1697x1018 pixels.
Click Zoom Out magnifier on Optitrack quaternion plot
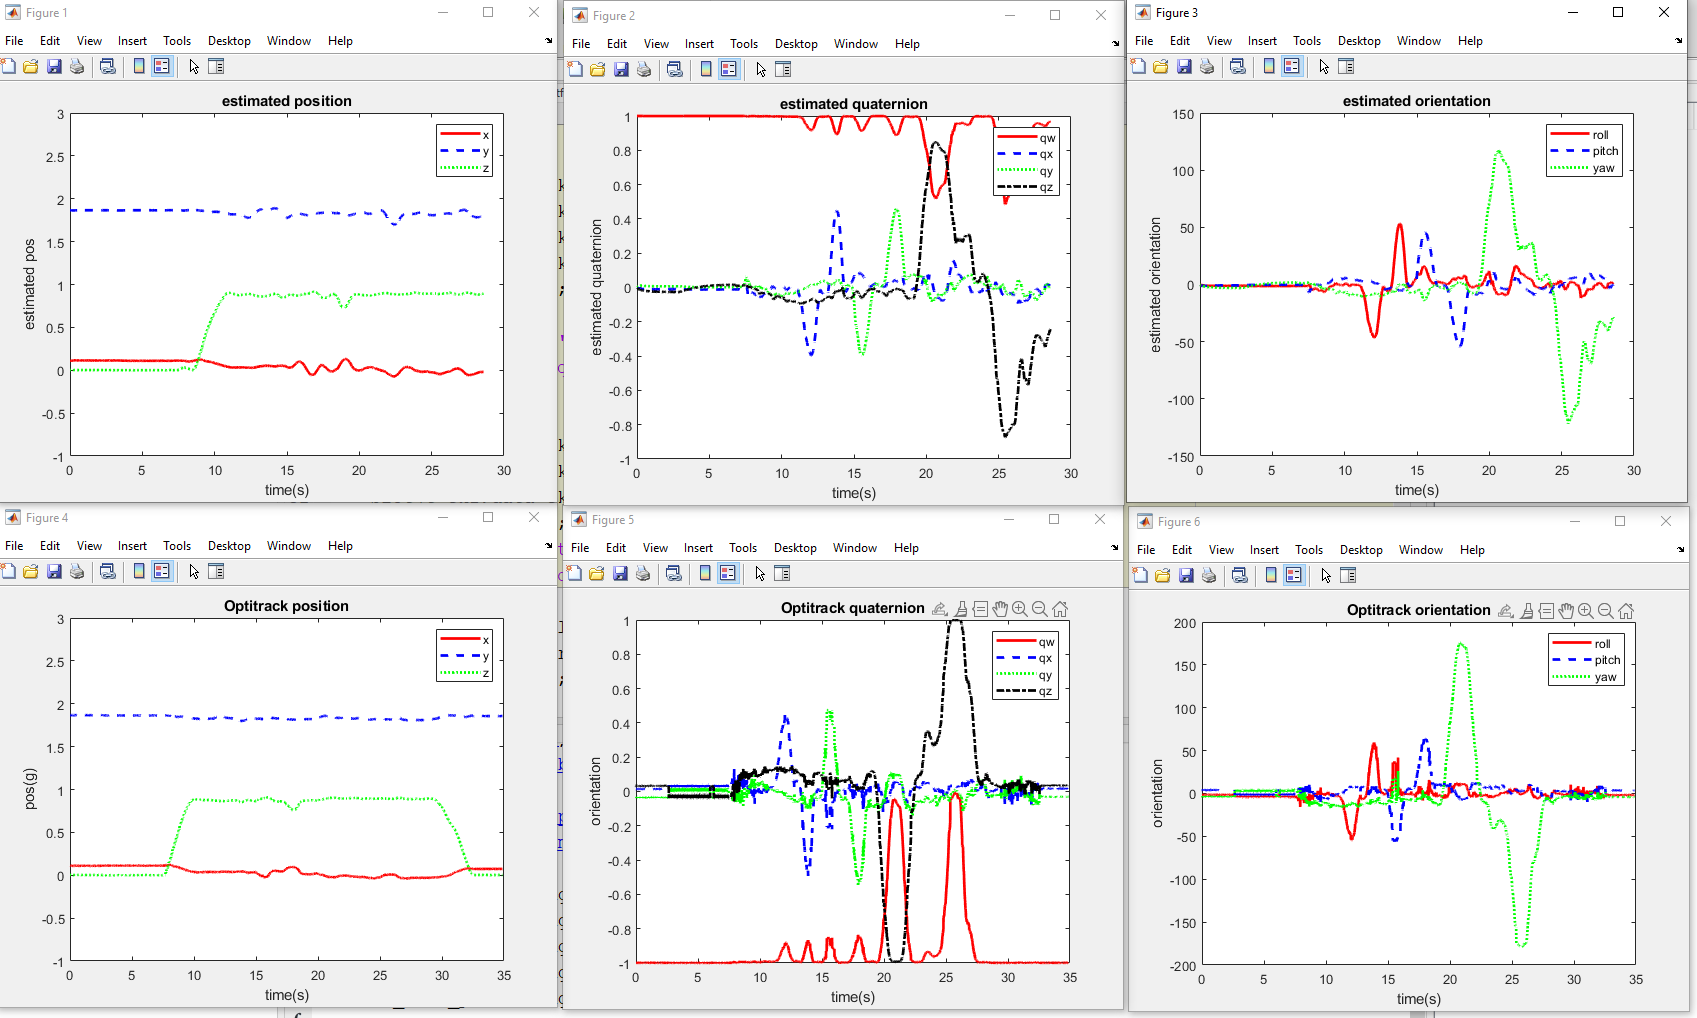(x=1040, y=609)
